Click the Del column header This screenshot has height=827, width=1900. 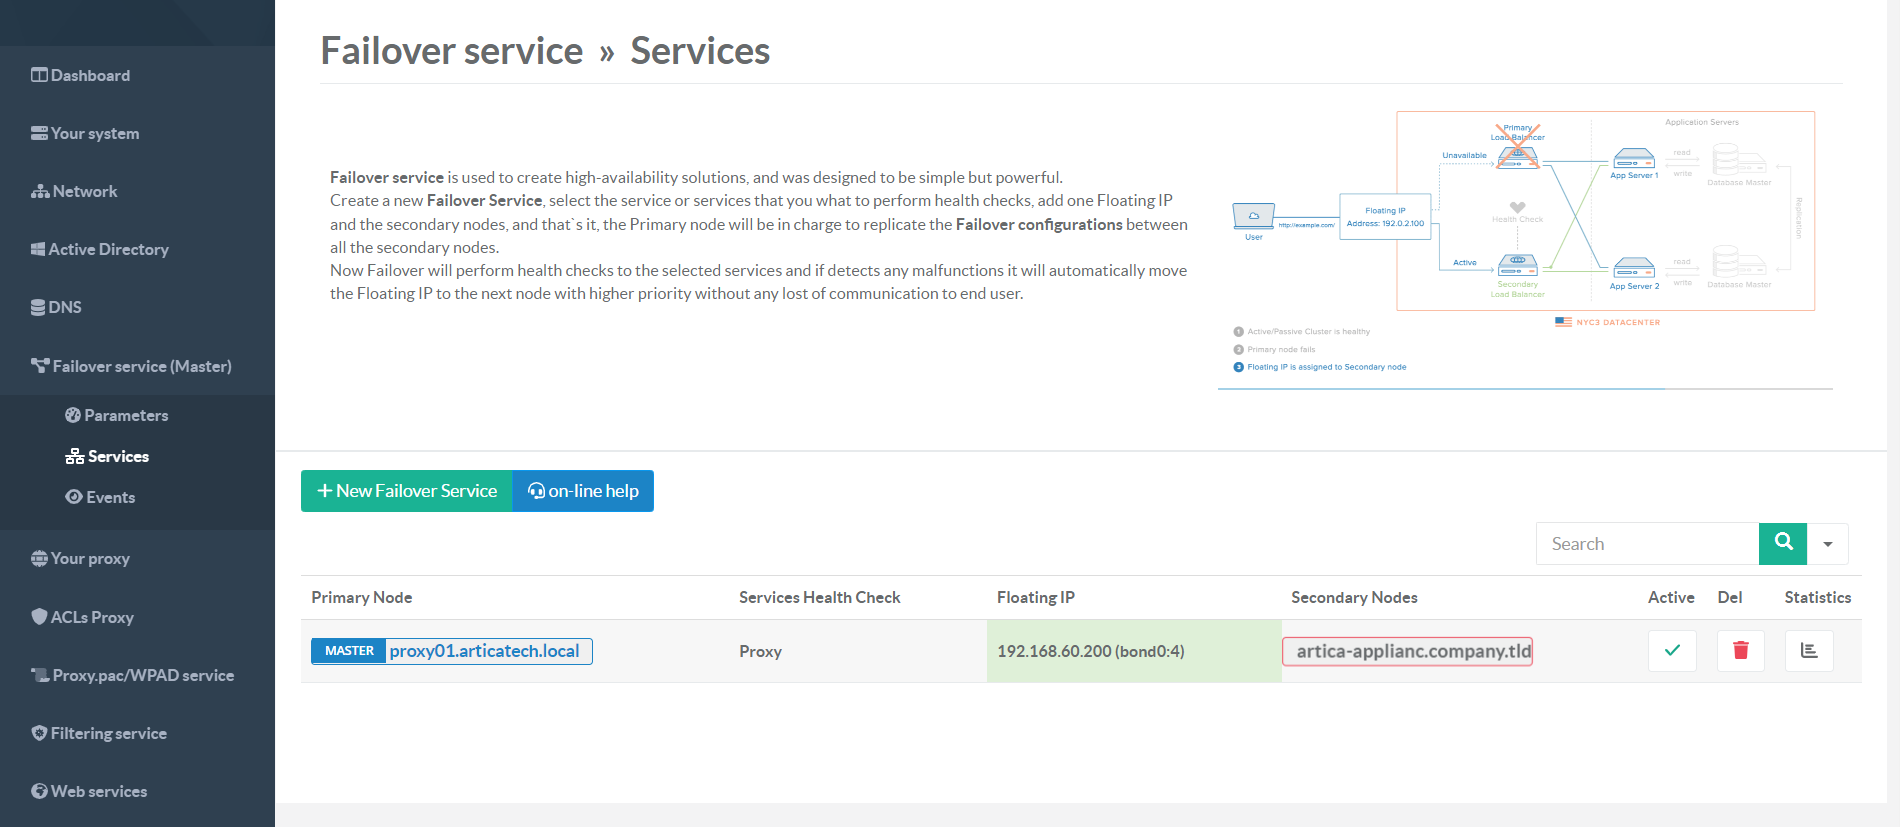pyautogui.click(x=1730, y=597)
